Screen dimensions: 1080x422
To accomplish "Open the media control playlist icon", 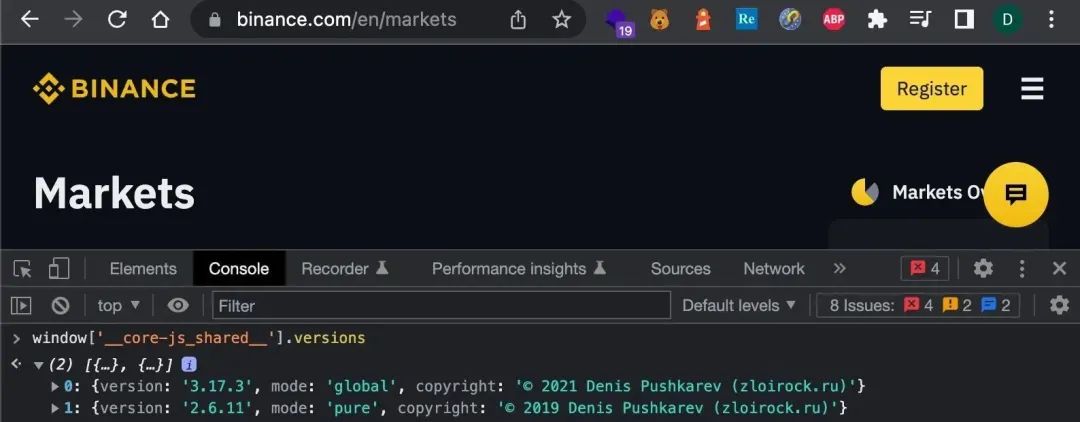I will coord(920,19).
